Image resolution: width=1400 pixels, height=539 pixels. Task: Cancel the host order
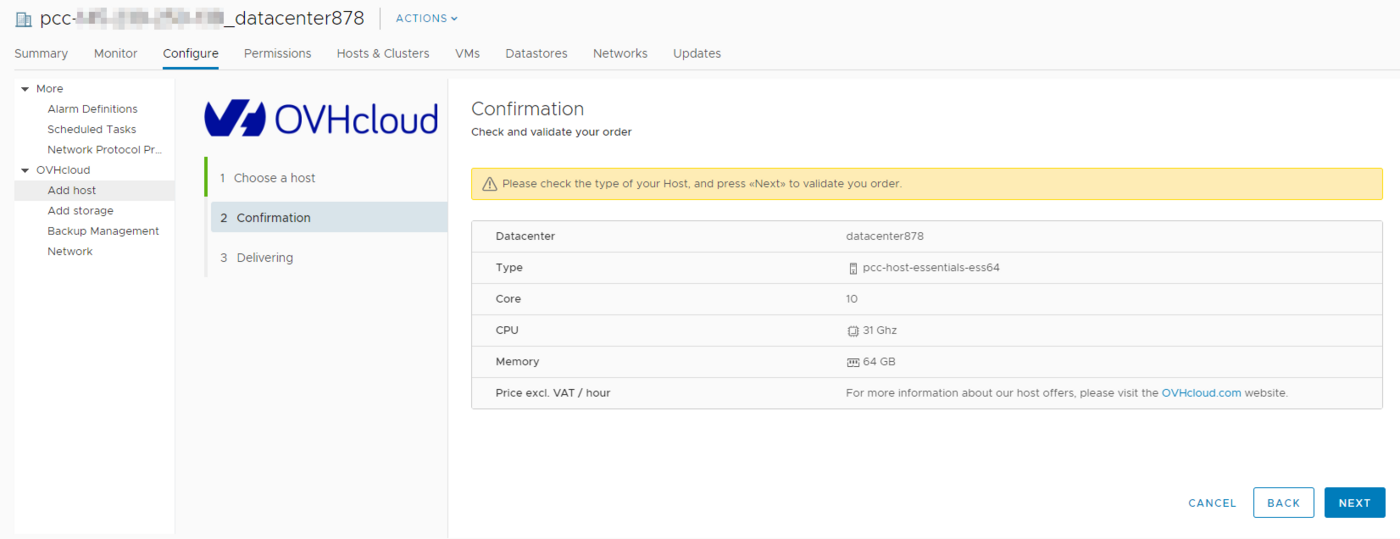pos(1212,503)
